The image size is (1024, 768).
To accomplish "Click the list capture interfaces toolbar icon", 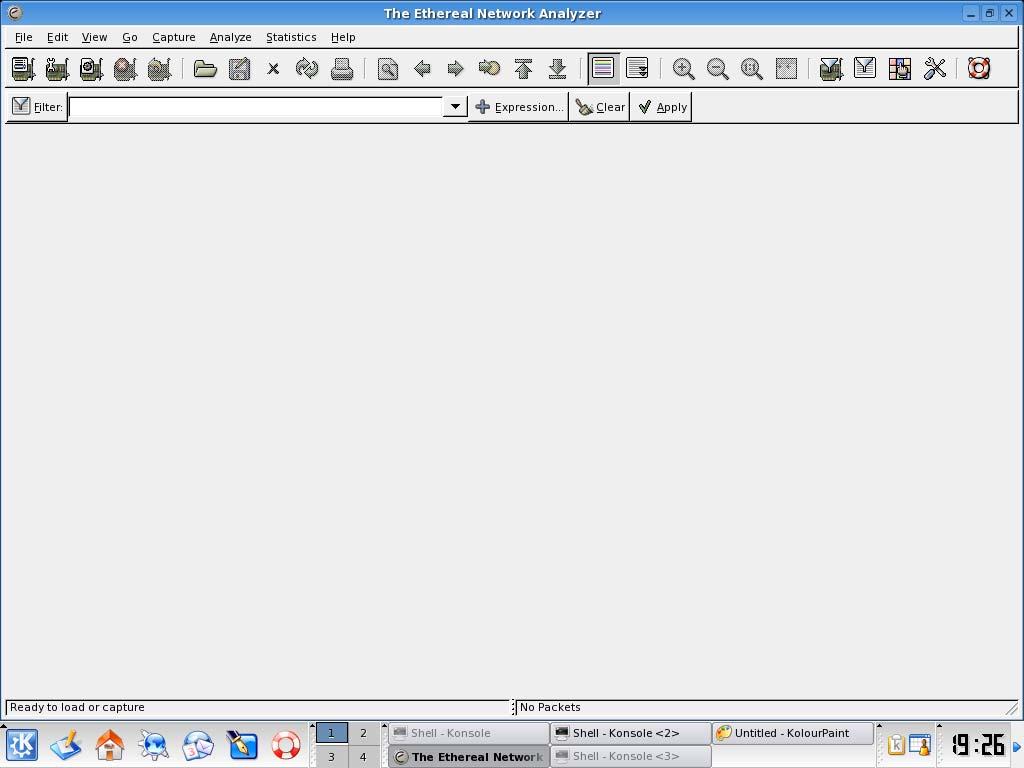I will tap(24, 69).
